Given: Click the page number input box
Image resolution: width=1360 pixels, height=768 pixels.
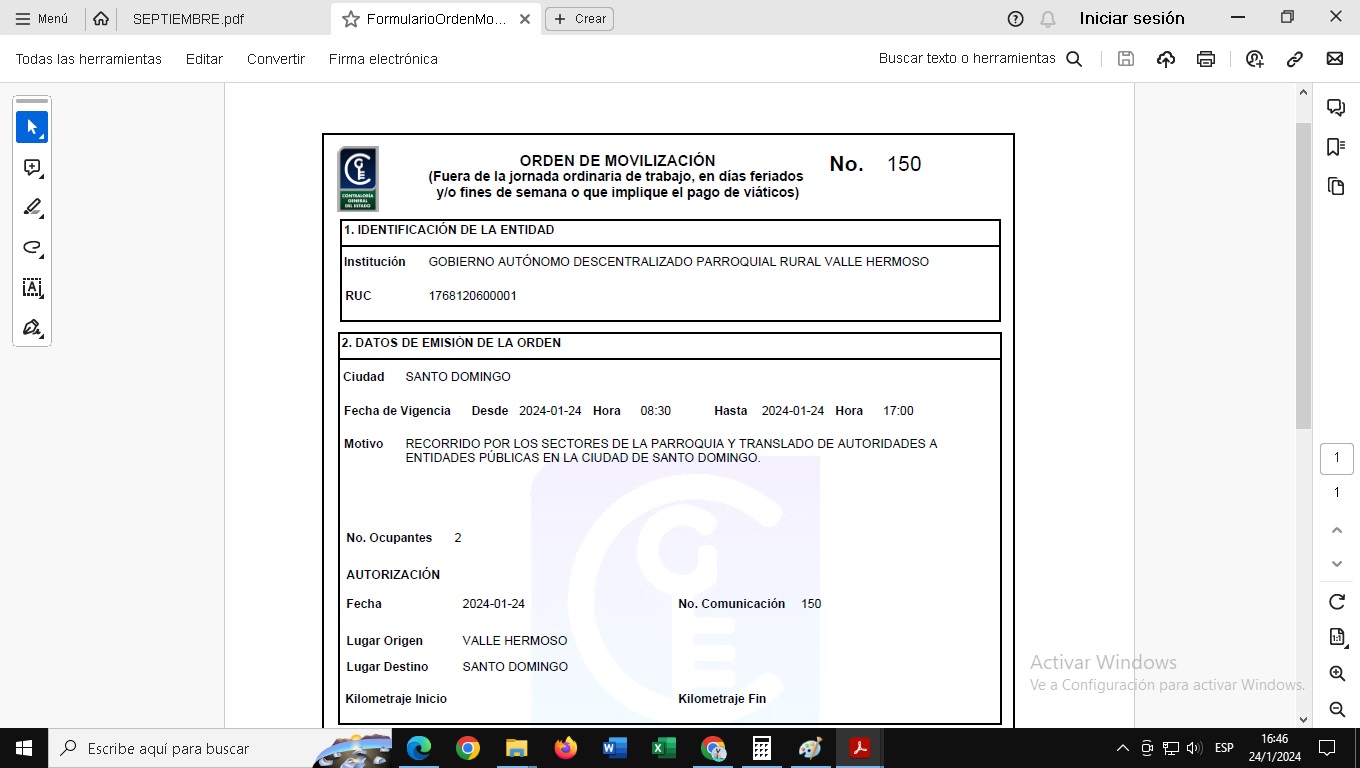Looking at the screenshot, I should point(1336,458).
